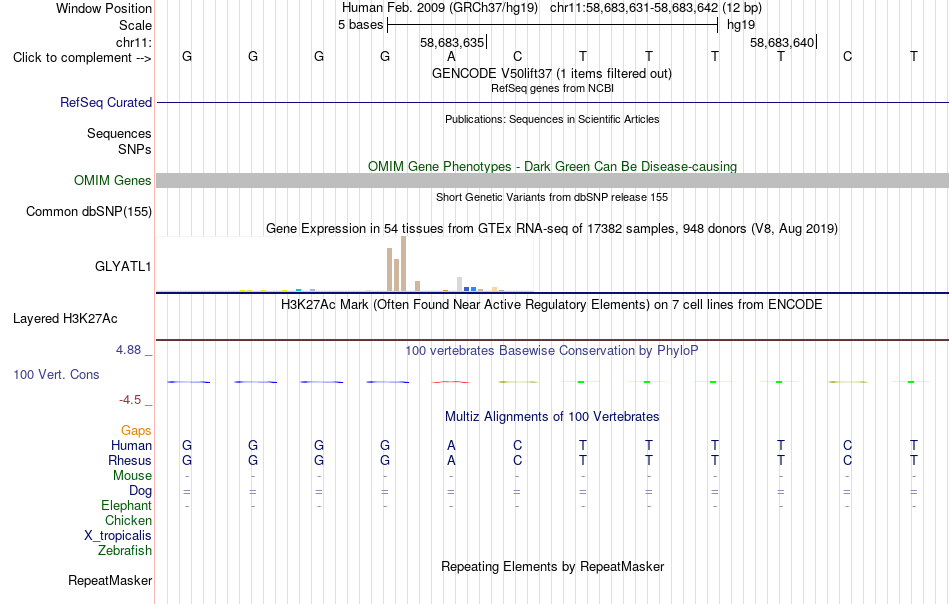
Task: Click the Multiz Alignments of 100 Vertebrates title
Action: [x=552, y=417]
